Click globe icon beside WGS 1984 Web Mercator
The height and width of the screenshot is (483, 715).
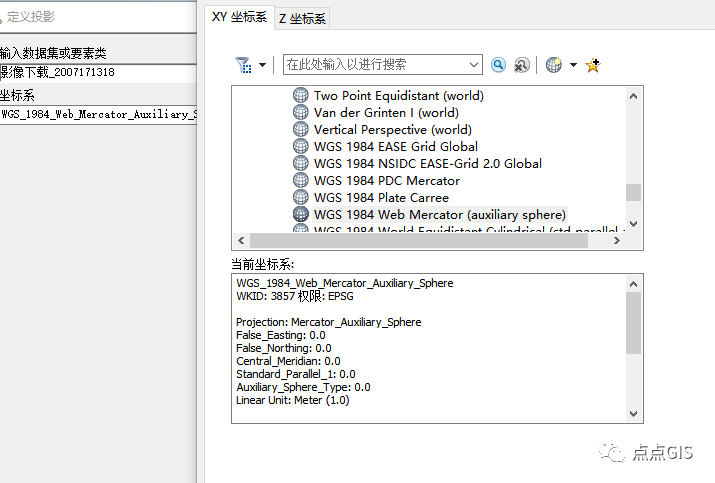point(301,214)
